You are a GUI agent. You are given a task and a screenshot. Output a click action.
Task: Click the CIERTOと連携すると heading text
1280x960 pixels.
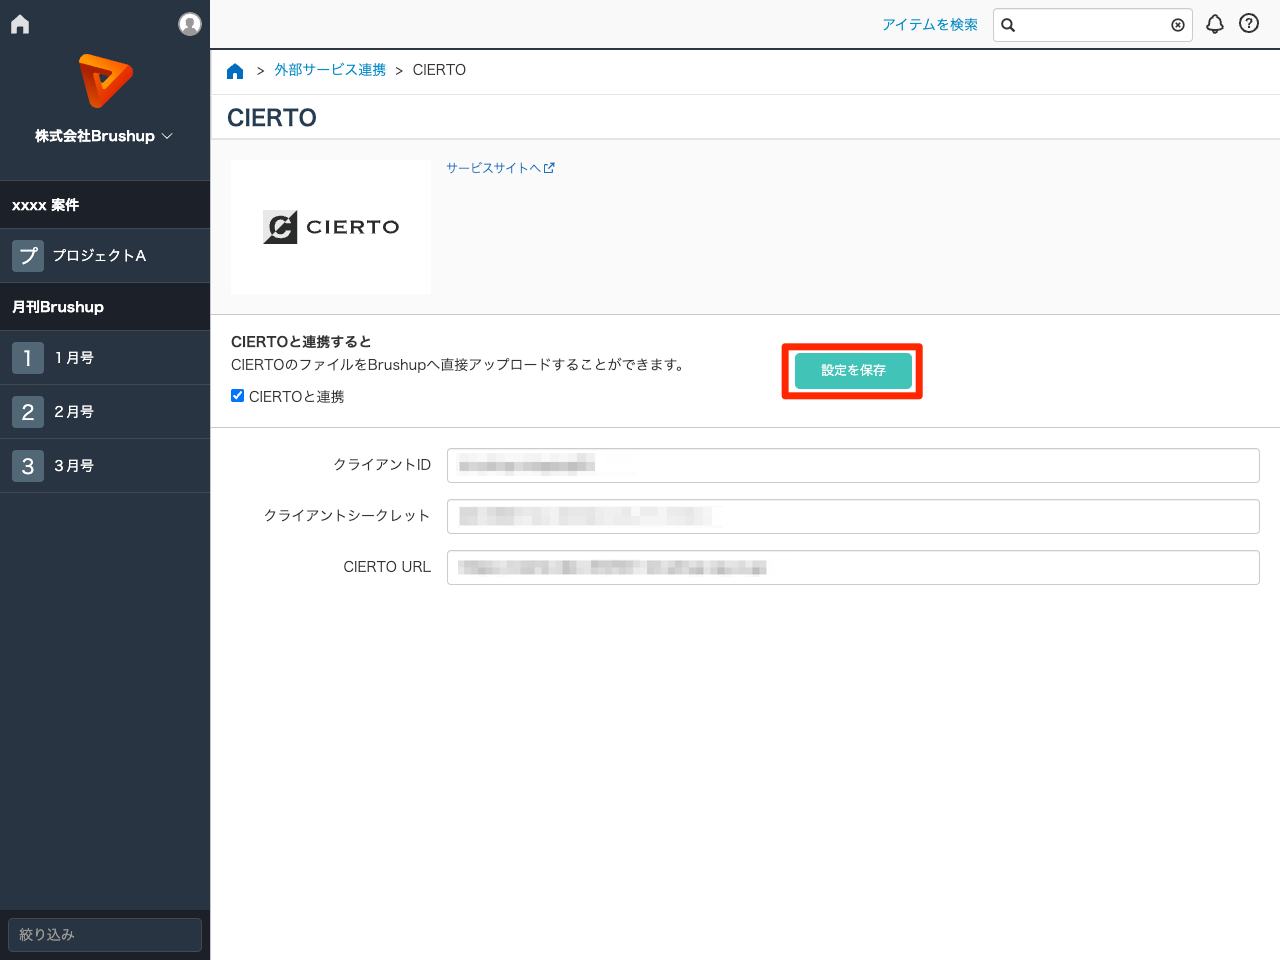[301, 342]
